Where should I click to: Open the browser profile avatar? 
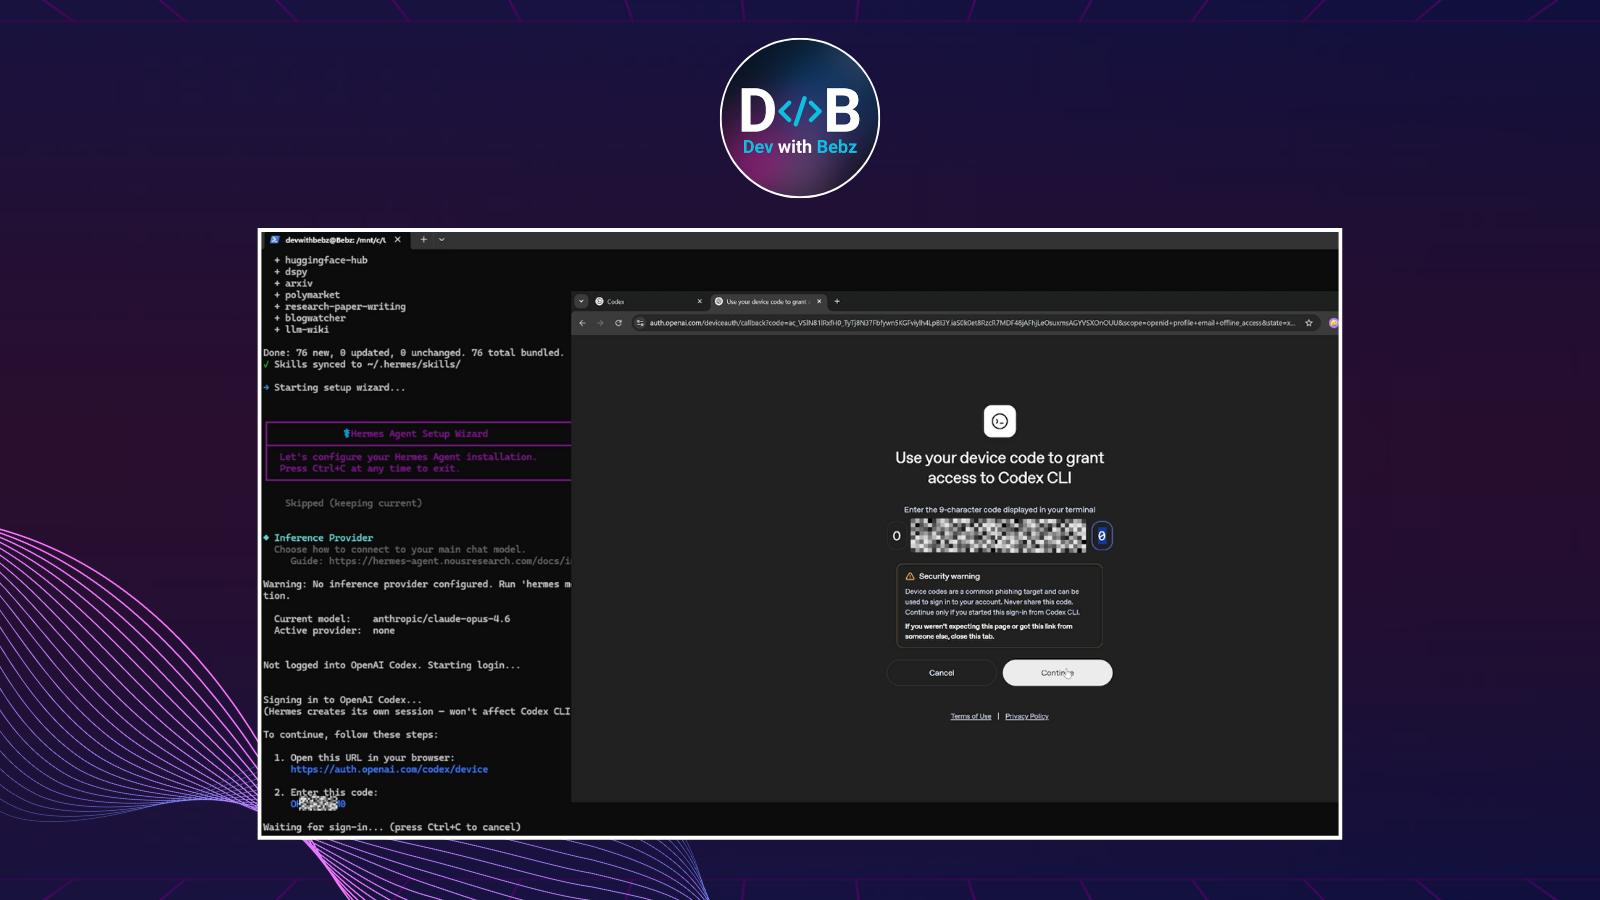pyautogui.click(x=1333, y=323)
